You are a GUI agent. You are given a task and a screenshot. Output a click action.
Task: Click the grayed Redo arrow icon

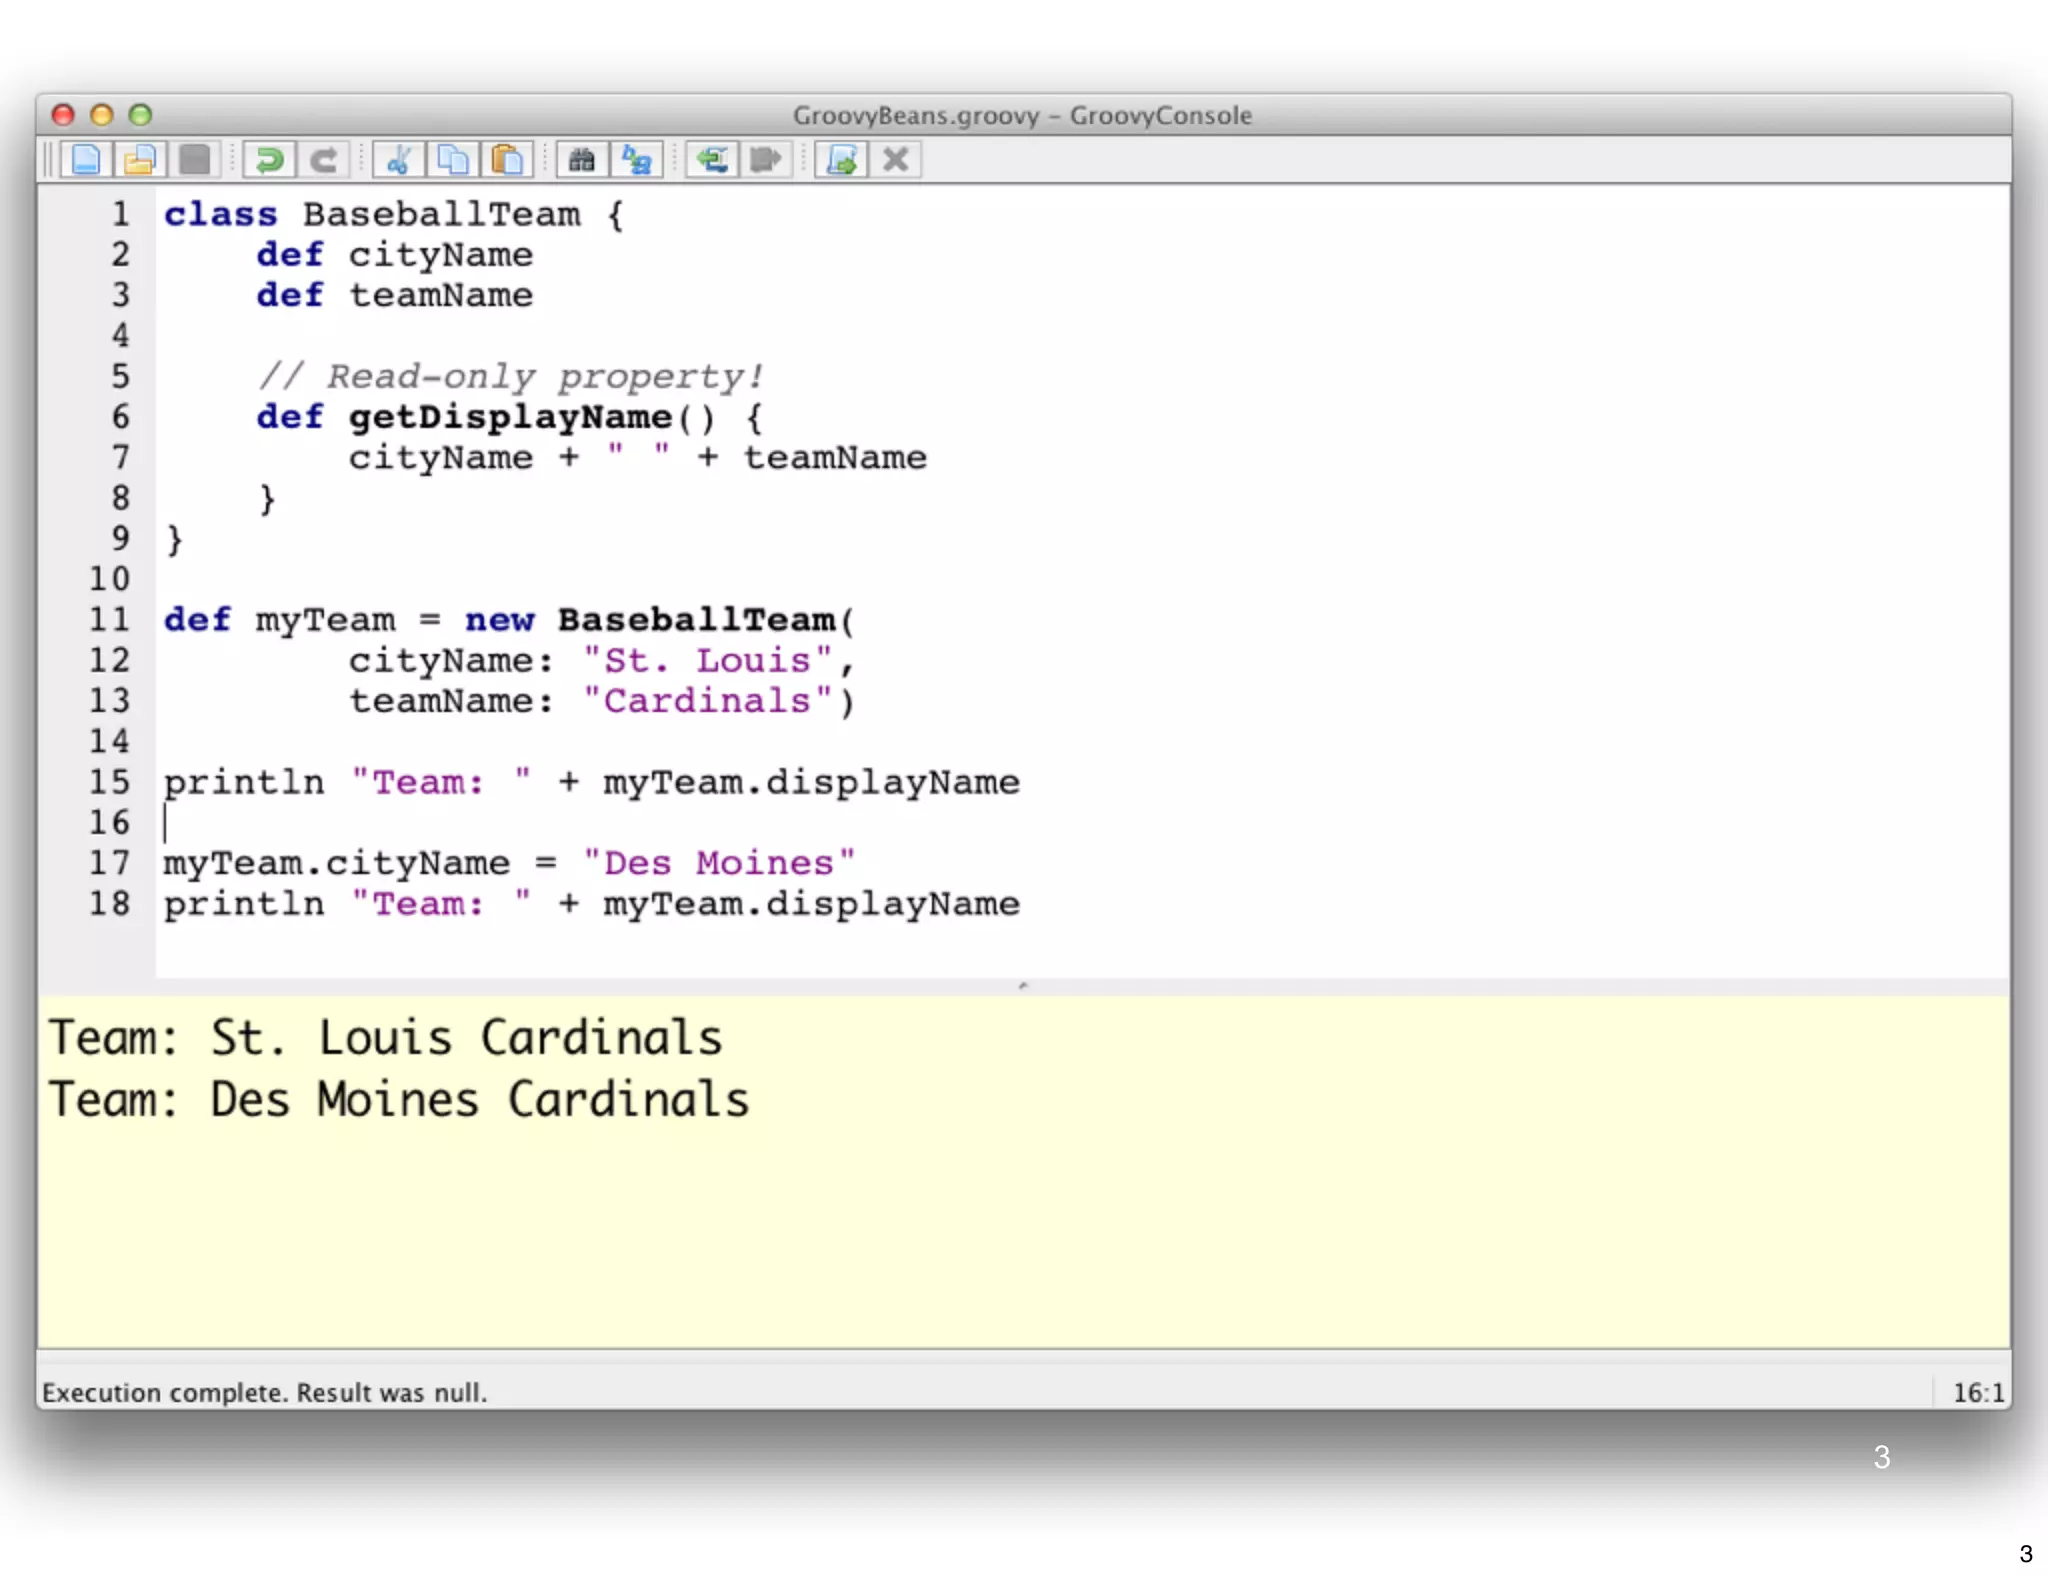click(323, 160)
